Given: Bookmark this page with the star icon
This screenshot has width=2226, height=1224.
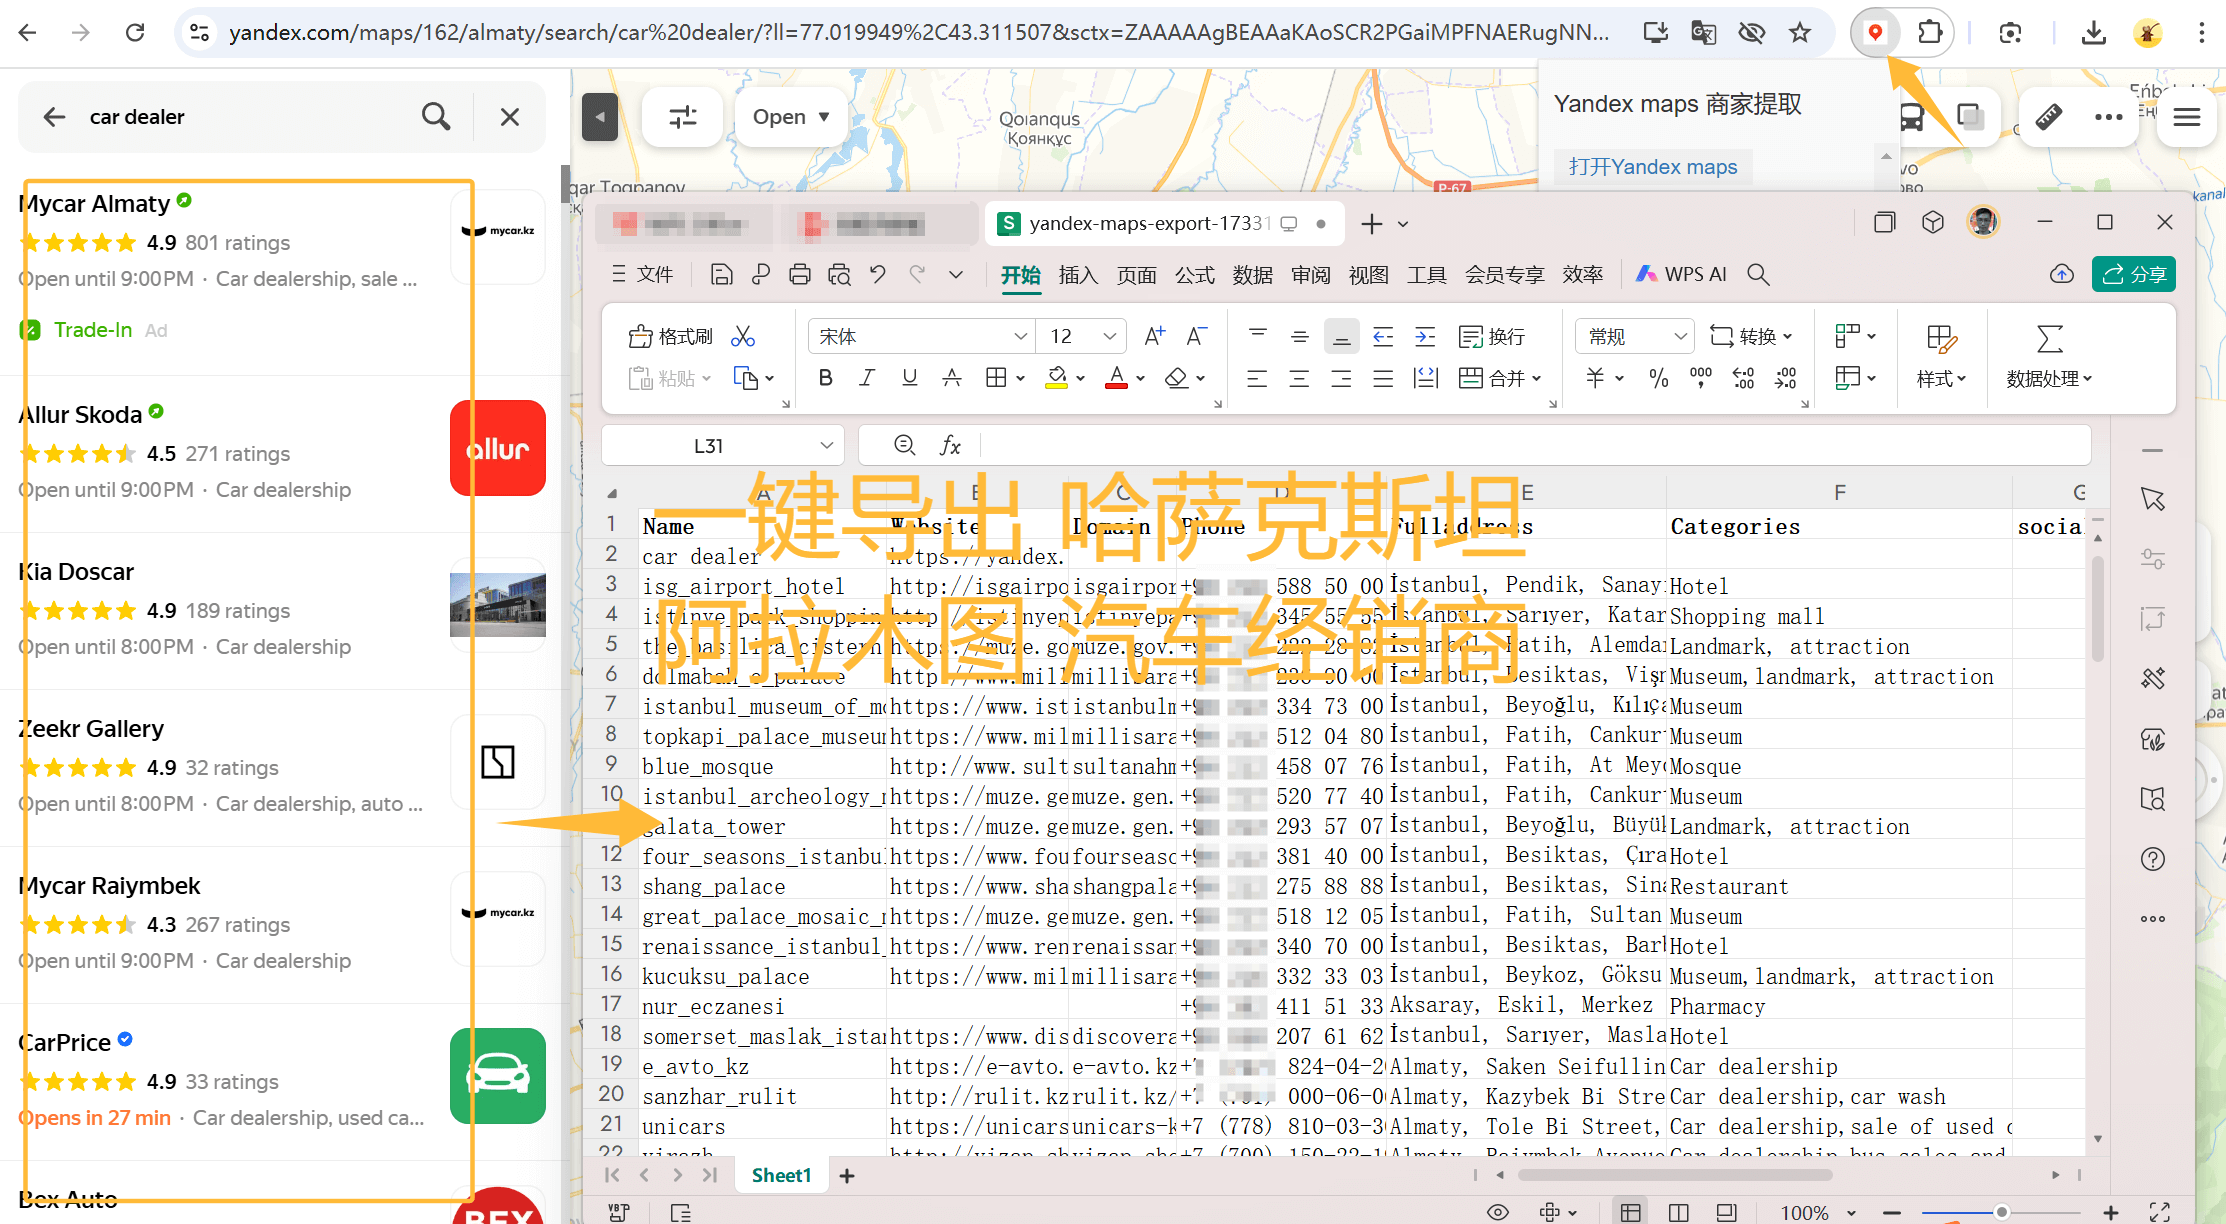Looking at the screenshot, I should pos(1800,33).
